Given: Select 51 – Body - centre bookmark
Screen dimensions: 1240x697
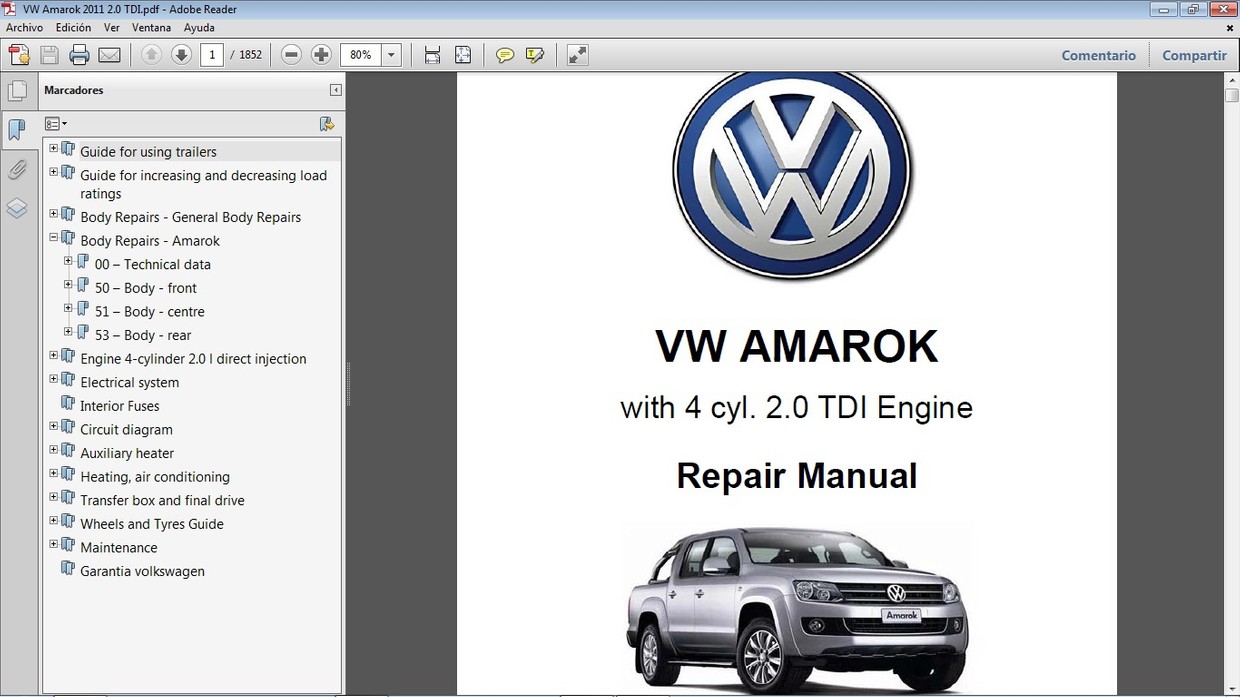Looking at the screenshot, I should (x=150, y=312).
